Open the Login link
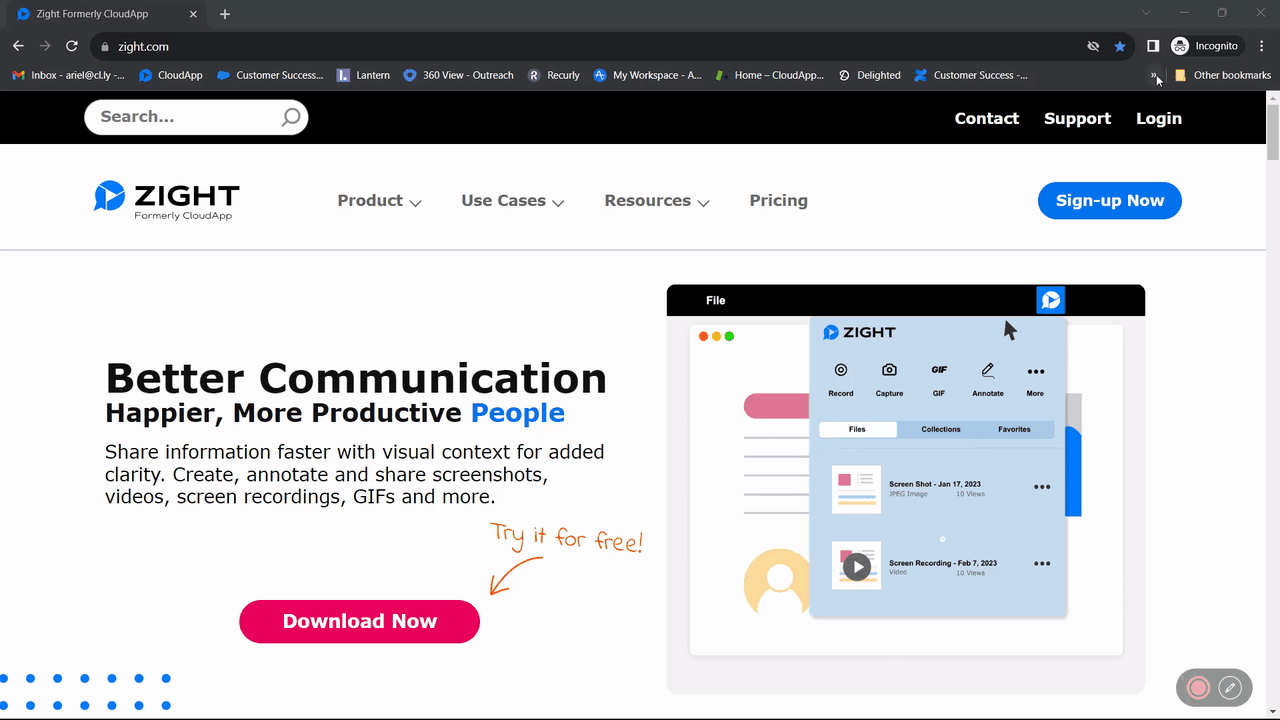The width and height of the screenshot is (1280, 720). click(1158, 118)
